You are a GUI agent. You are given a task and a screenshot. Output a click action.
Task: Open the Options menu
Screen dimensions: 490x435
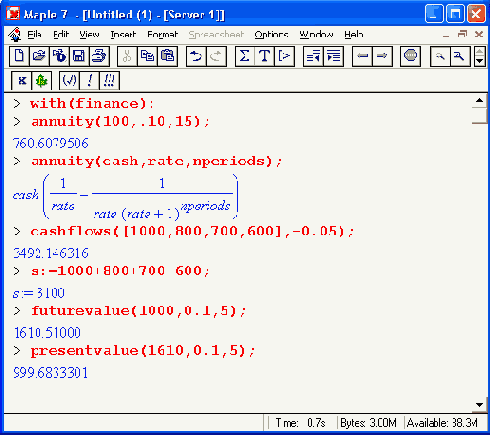[271, 34]
